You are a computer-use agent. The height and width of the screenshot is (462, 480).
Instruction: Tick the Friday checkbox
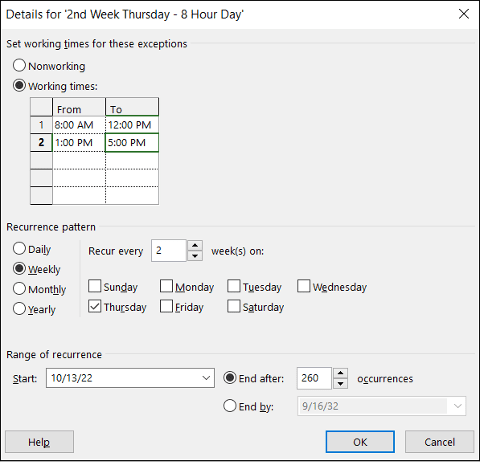[166, 306]
